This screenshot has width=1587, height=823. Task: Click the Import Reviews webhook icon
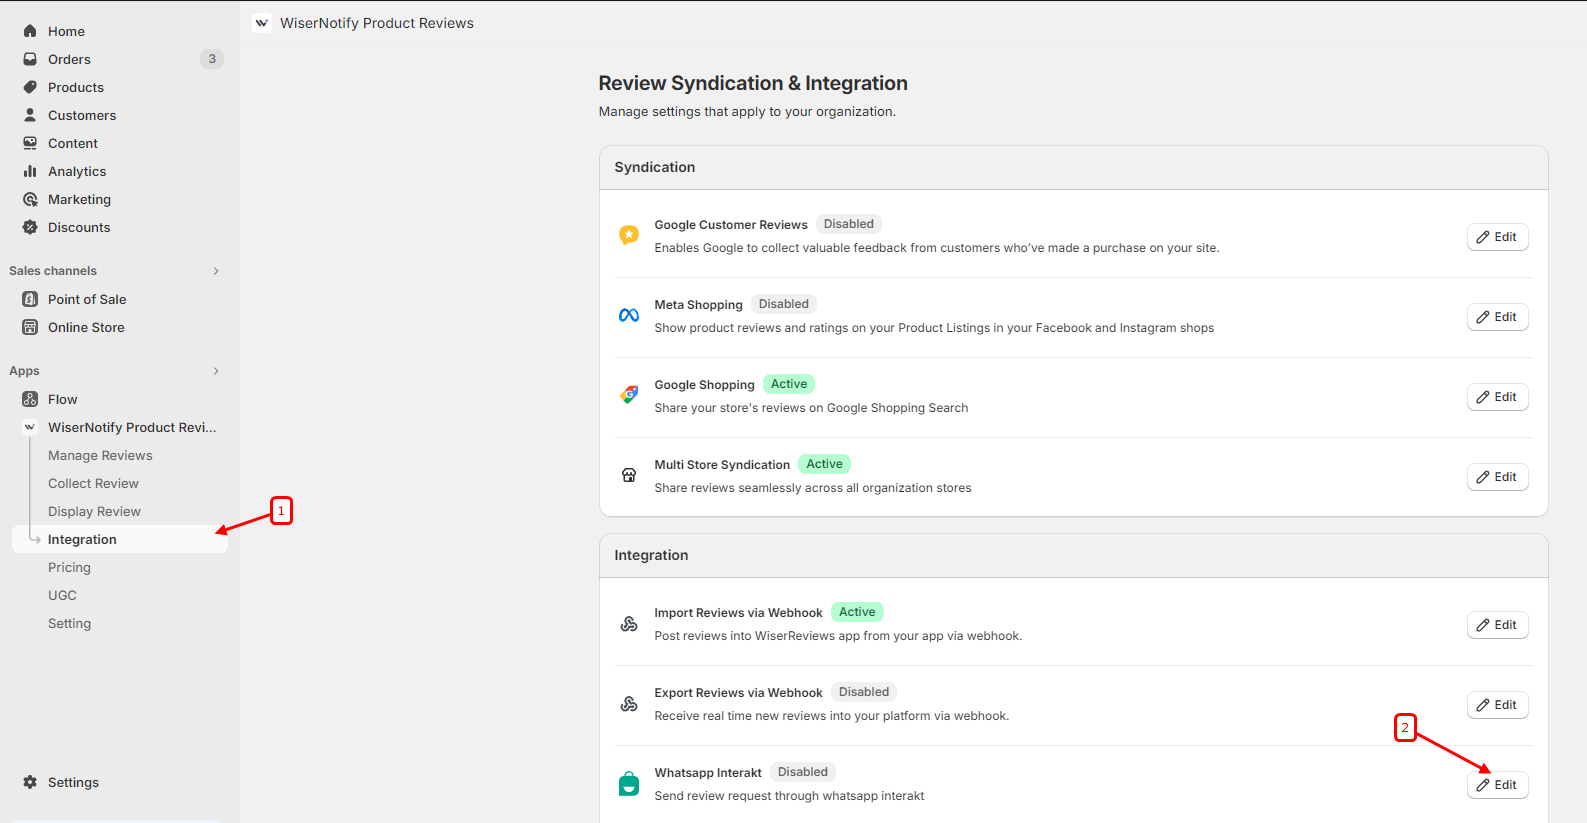pos(629,624)
